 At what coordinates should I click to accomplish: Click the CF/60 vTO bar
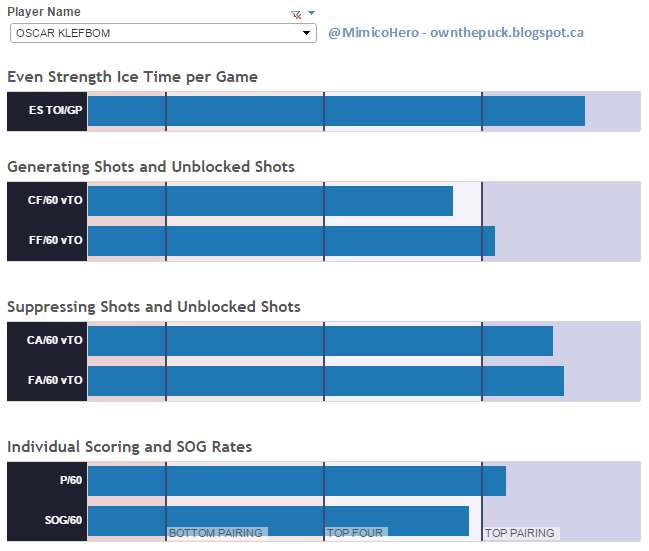coord(270,201)
